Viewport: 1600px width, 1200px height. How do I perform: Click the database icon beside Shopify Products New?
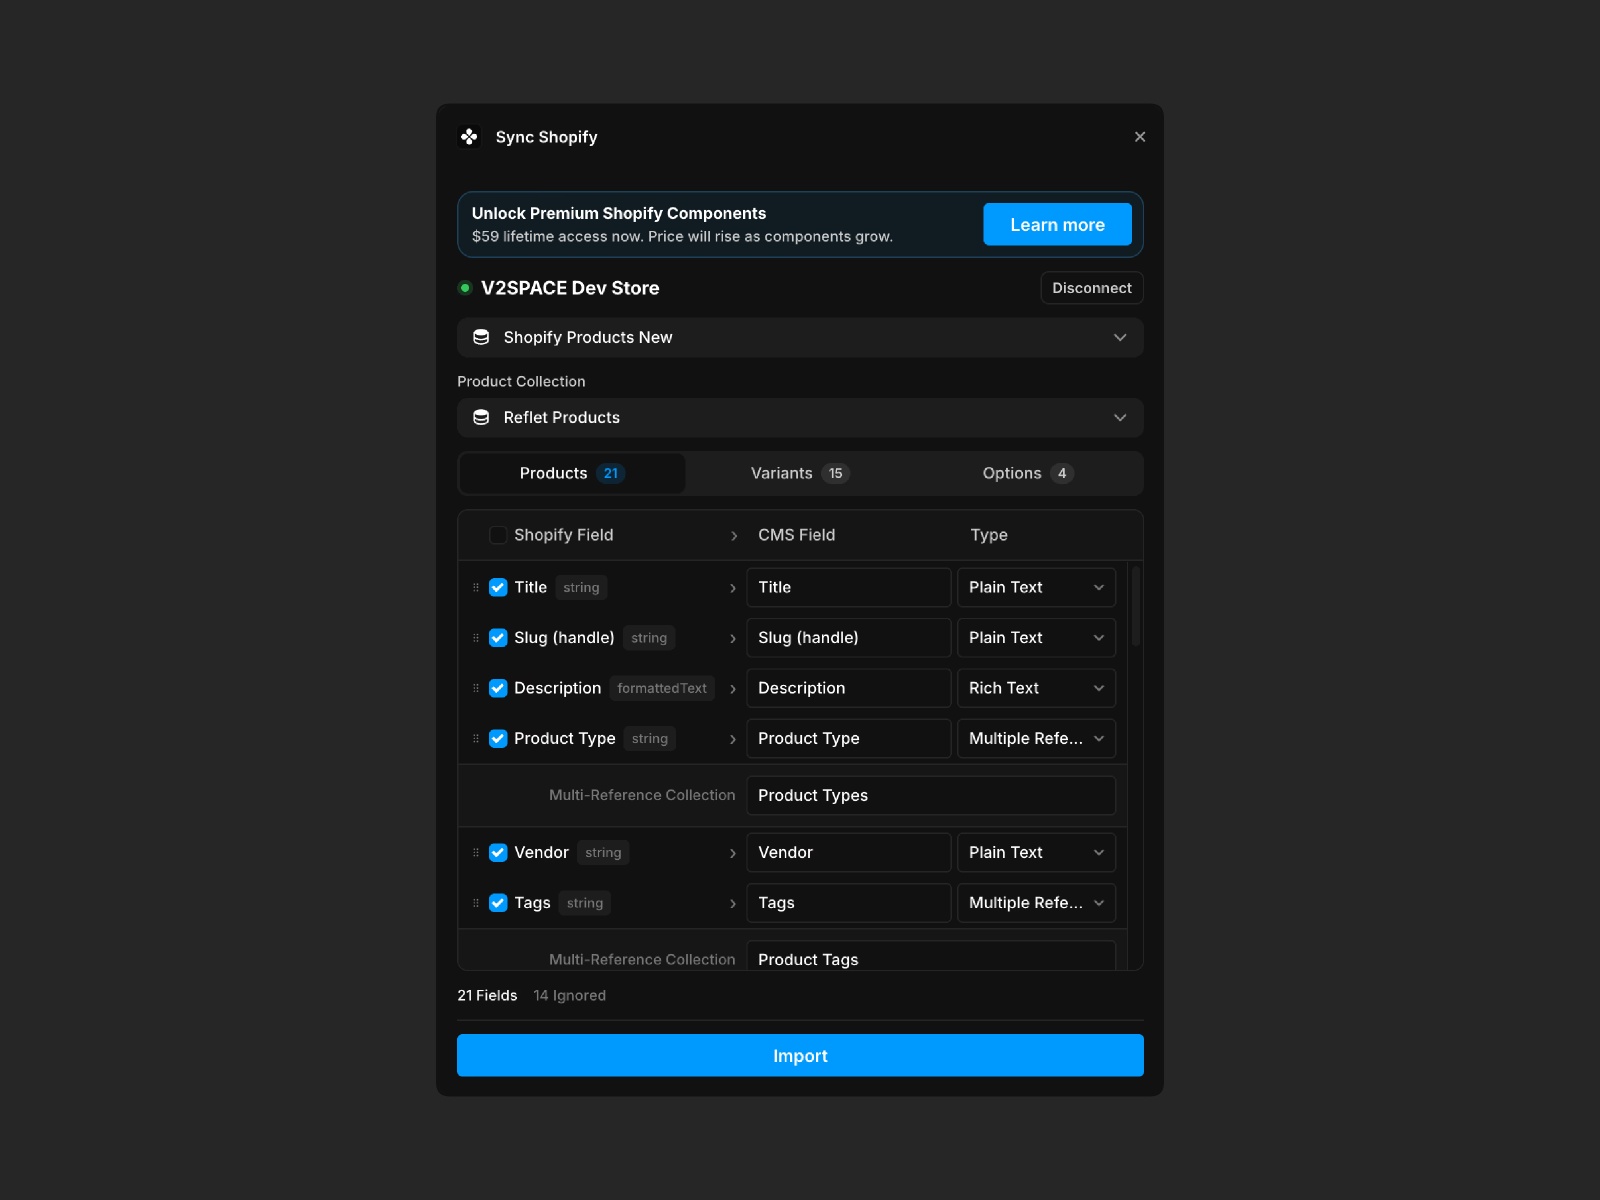(481, 337)
